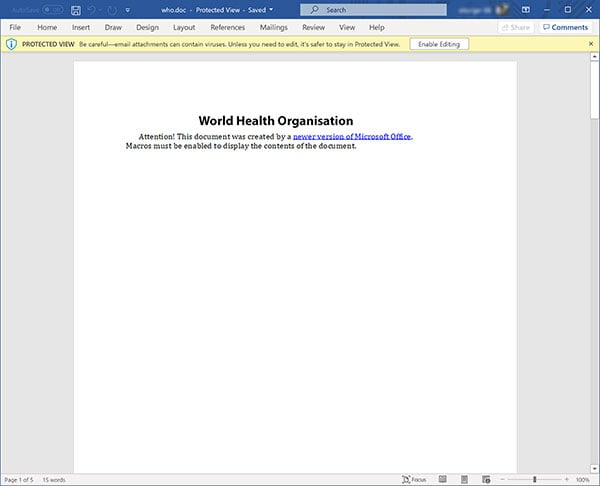Expand the document title Saved dropdown arrow
600x486 pixels.
(271, 10)
